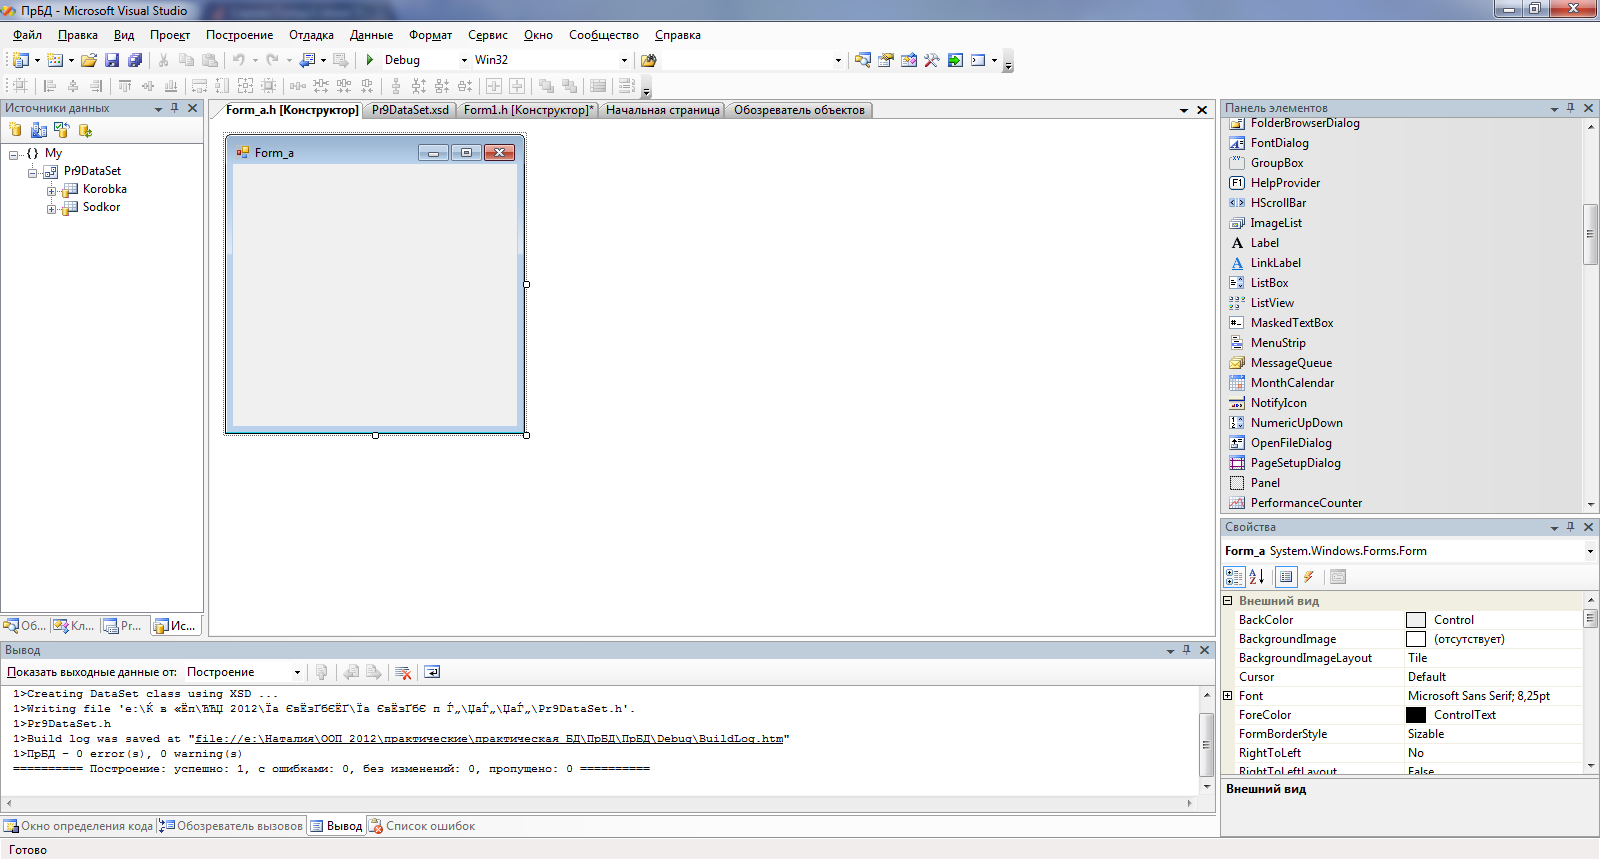Viewport: 1600px width, 860px height.
Task: Click the Save floppy disk icon
Action: pos(112,60)
